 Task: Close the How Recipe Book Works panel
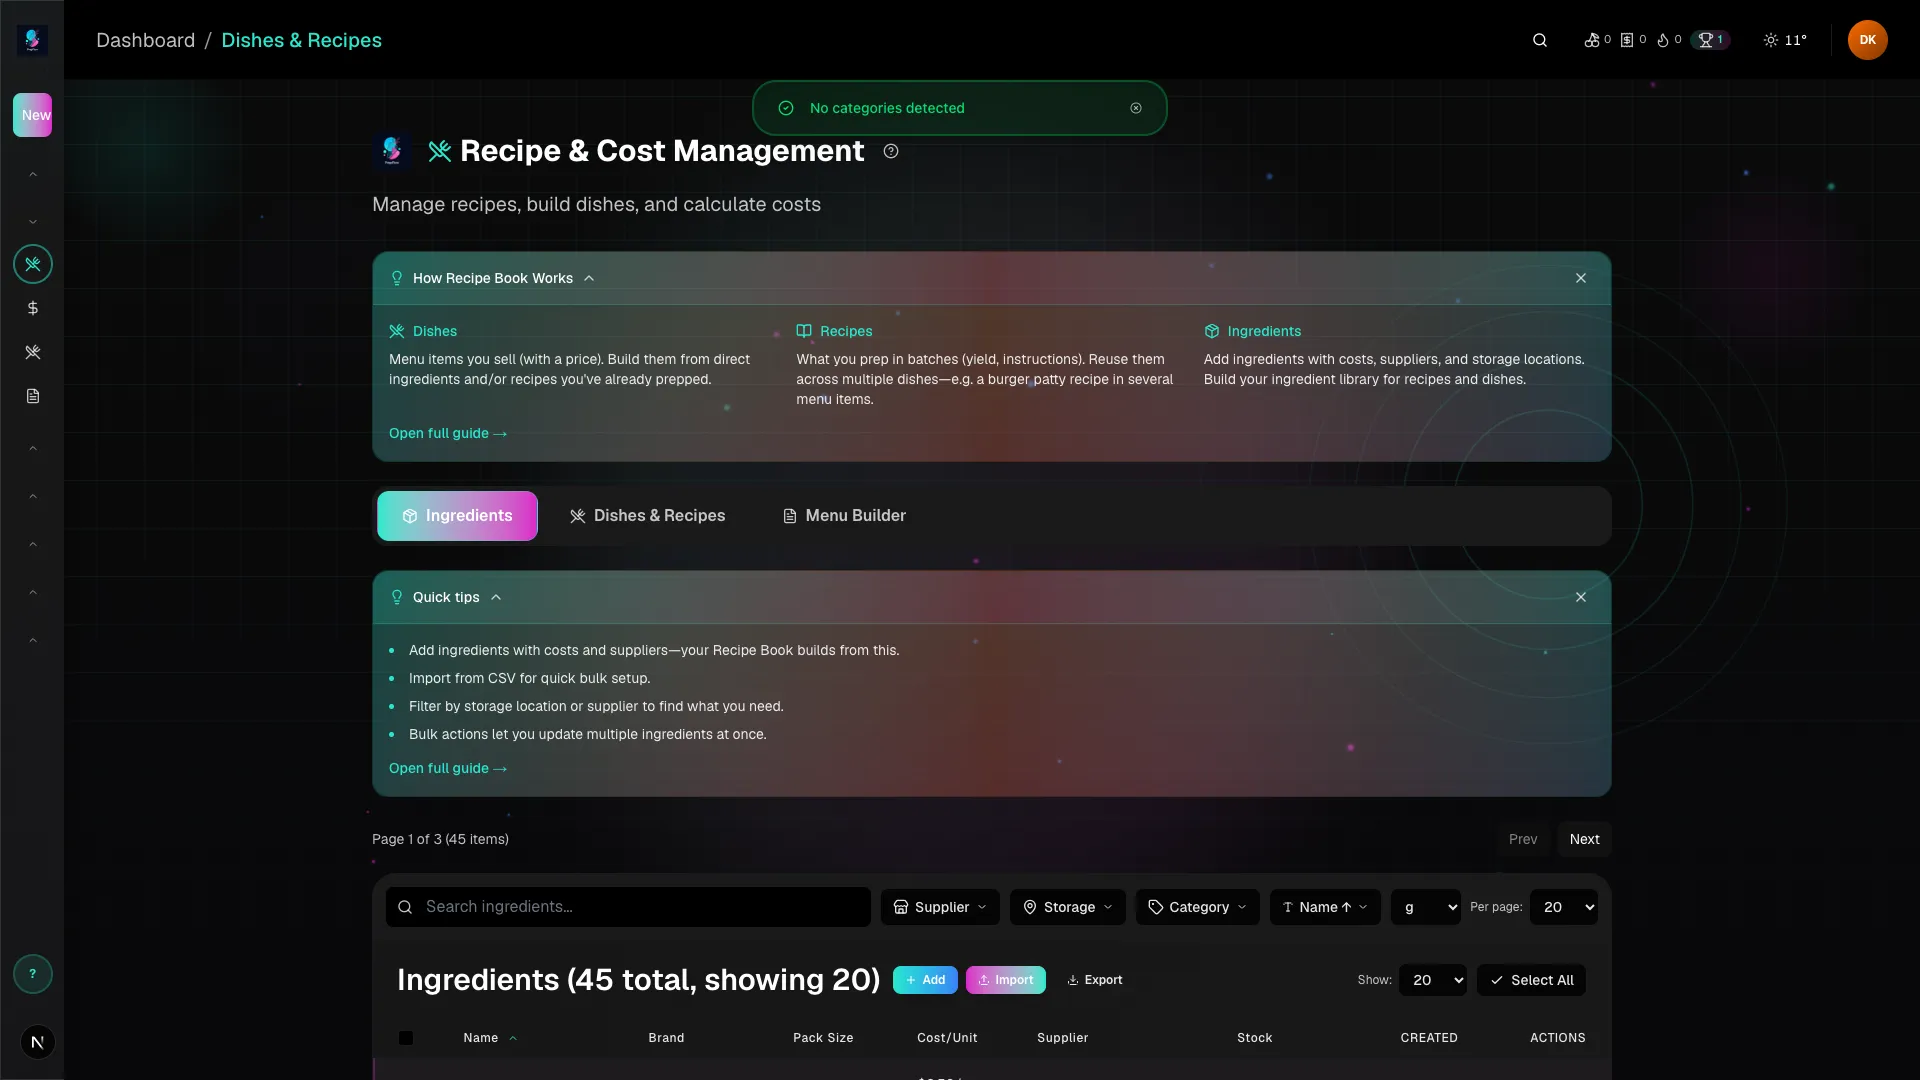point(1581,278)
